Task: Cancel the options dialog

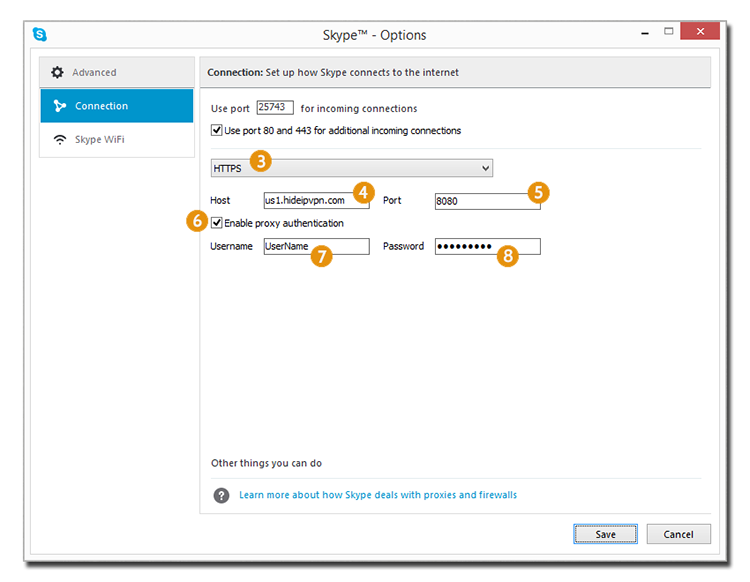Action: point(678,534)
